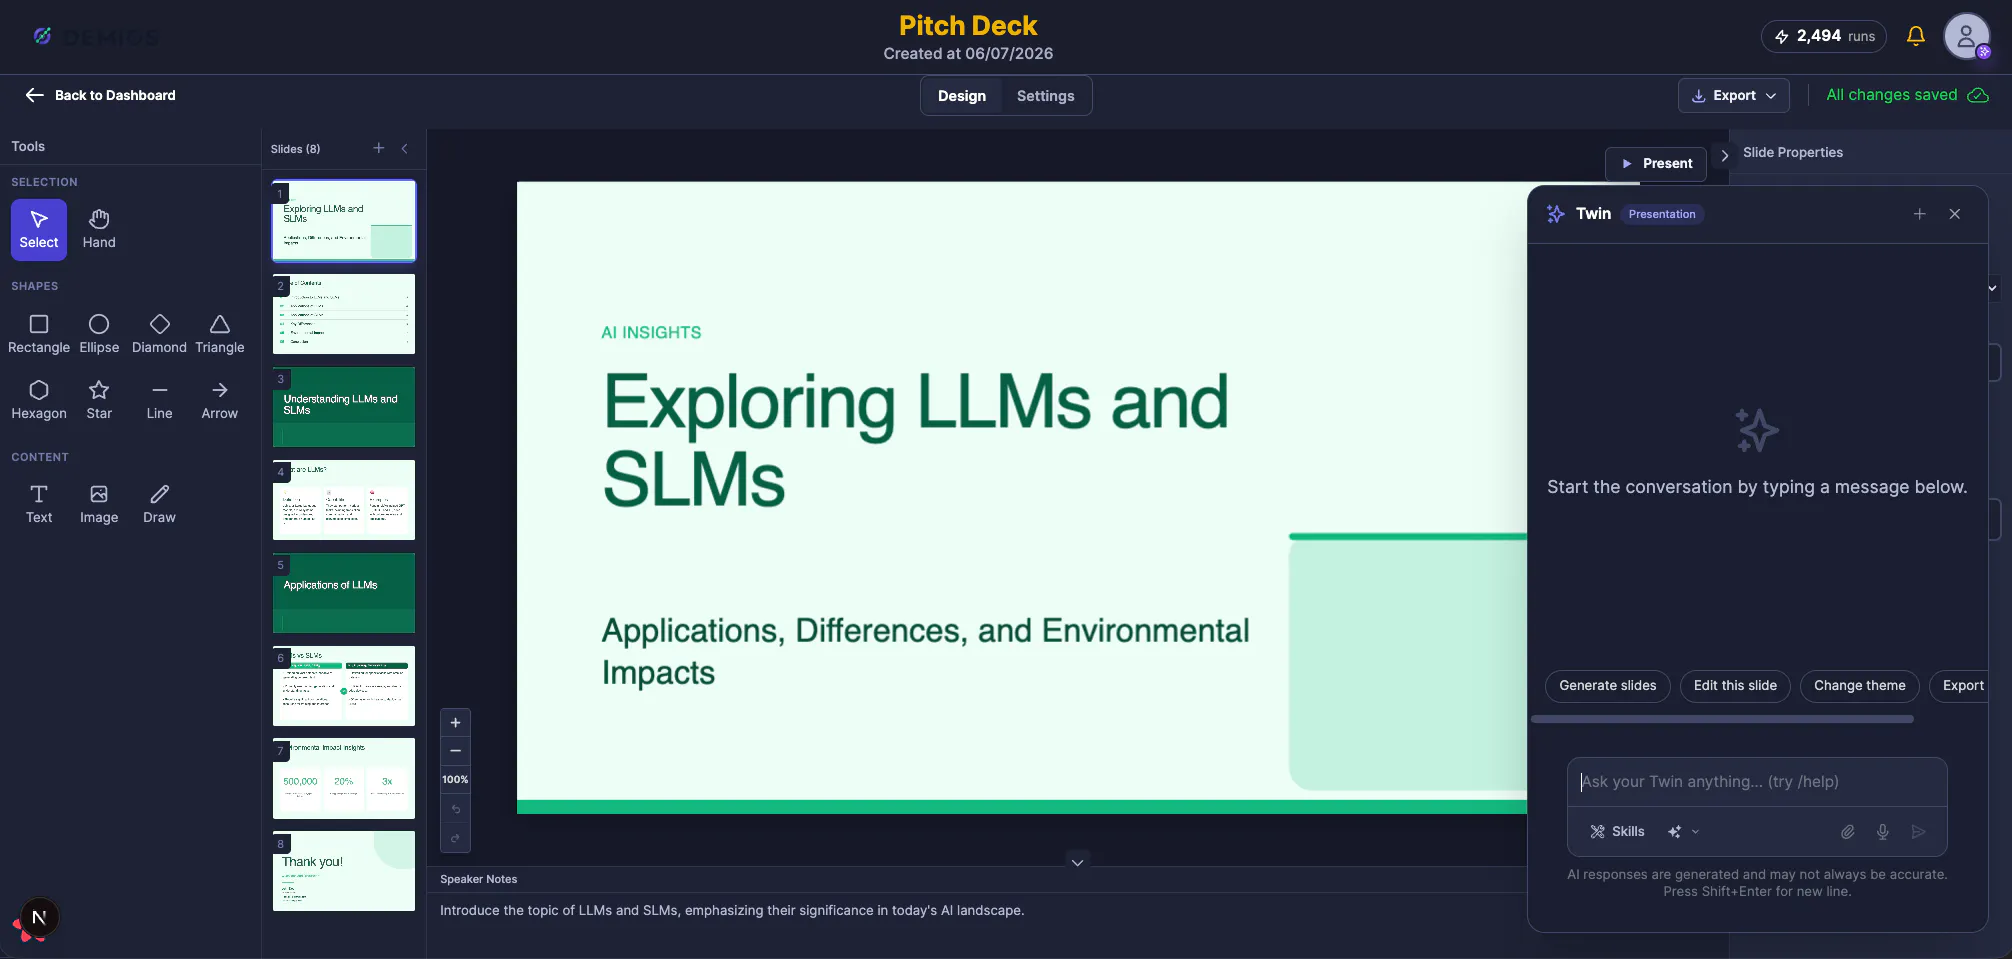Click the speaker notes text
Screen dimensions: 2012x959
[732, 911]
